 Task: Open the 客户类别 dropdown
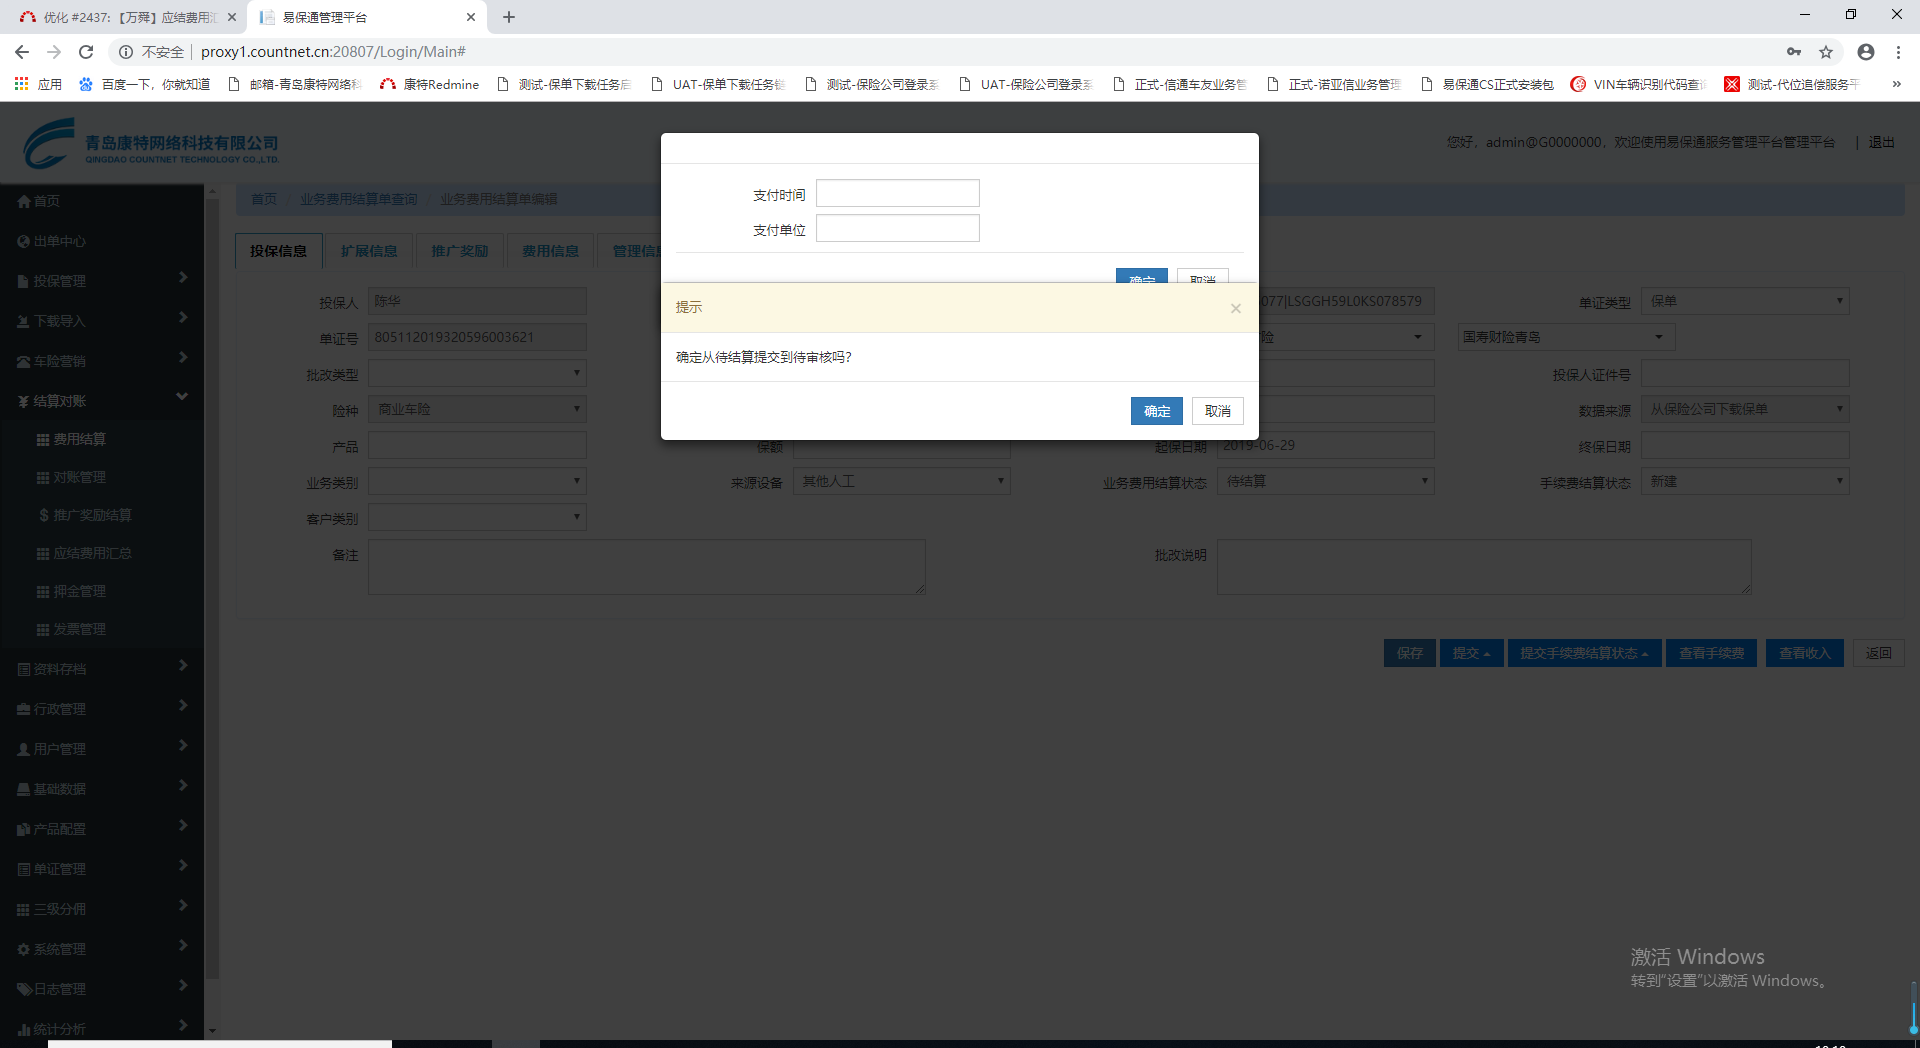(x=477, y=517)
